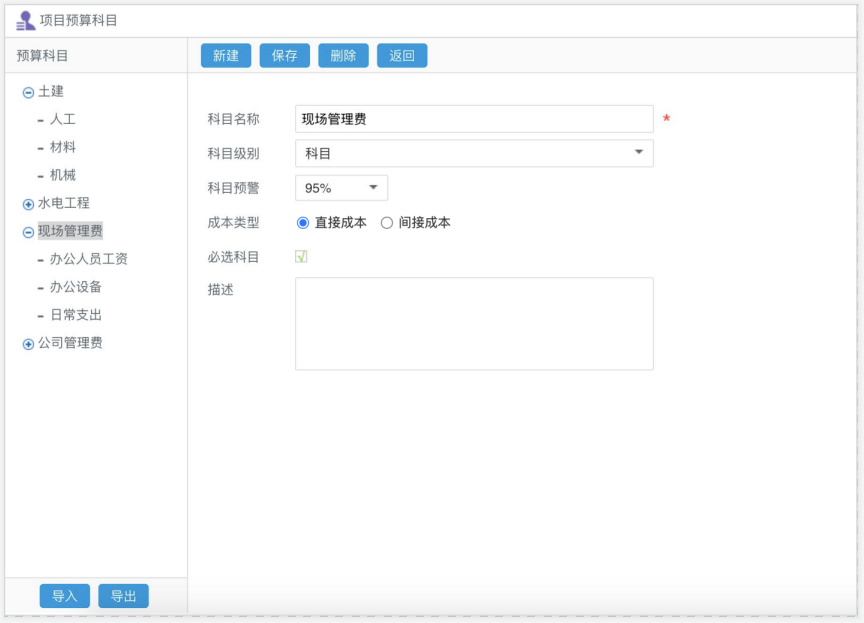This screenshot has width=864, height=623.
Task: Click the 返回 button
Action: [x=402, y=55]
